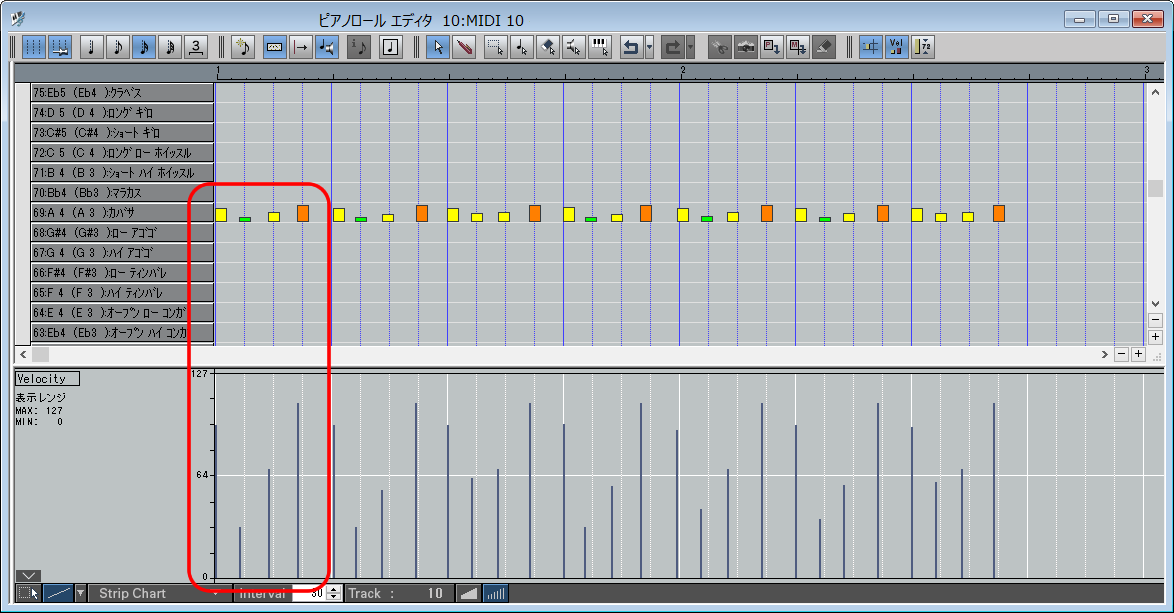1174x613 pixels.
Task: Open the undo history dropdown arrow
Action: [x=650, y=47]
